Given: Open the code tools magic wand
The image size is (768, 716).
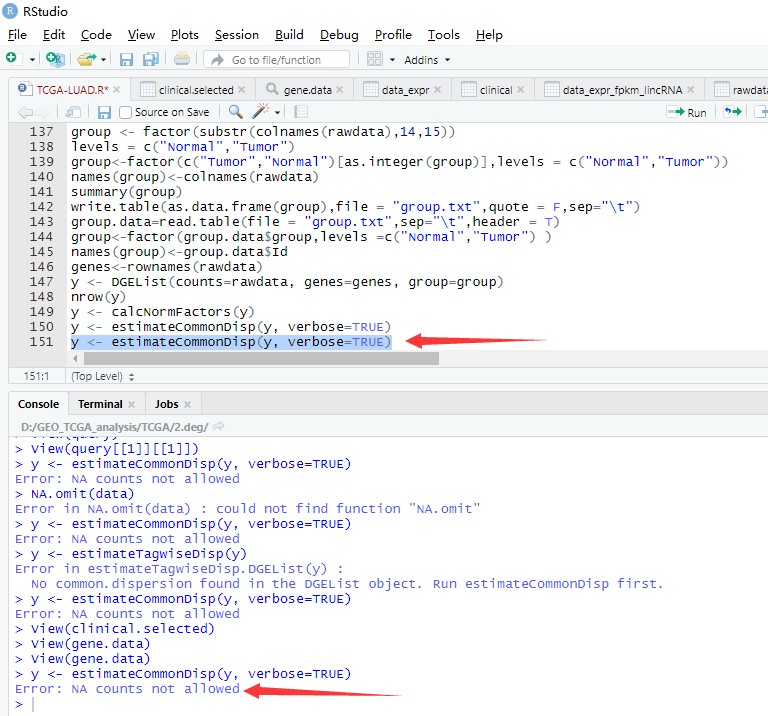Looking at the screenshot, I should click(x=262, y=112).
